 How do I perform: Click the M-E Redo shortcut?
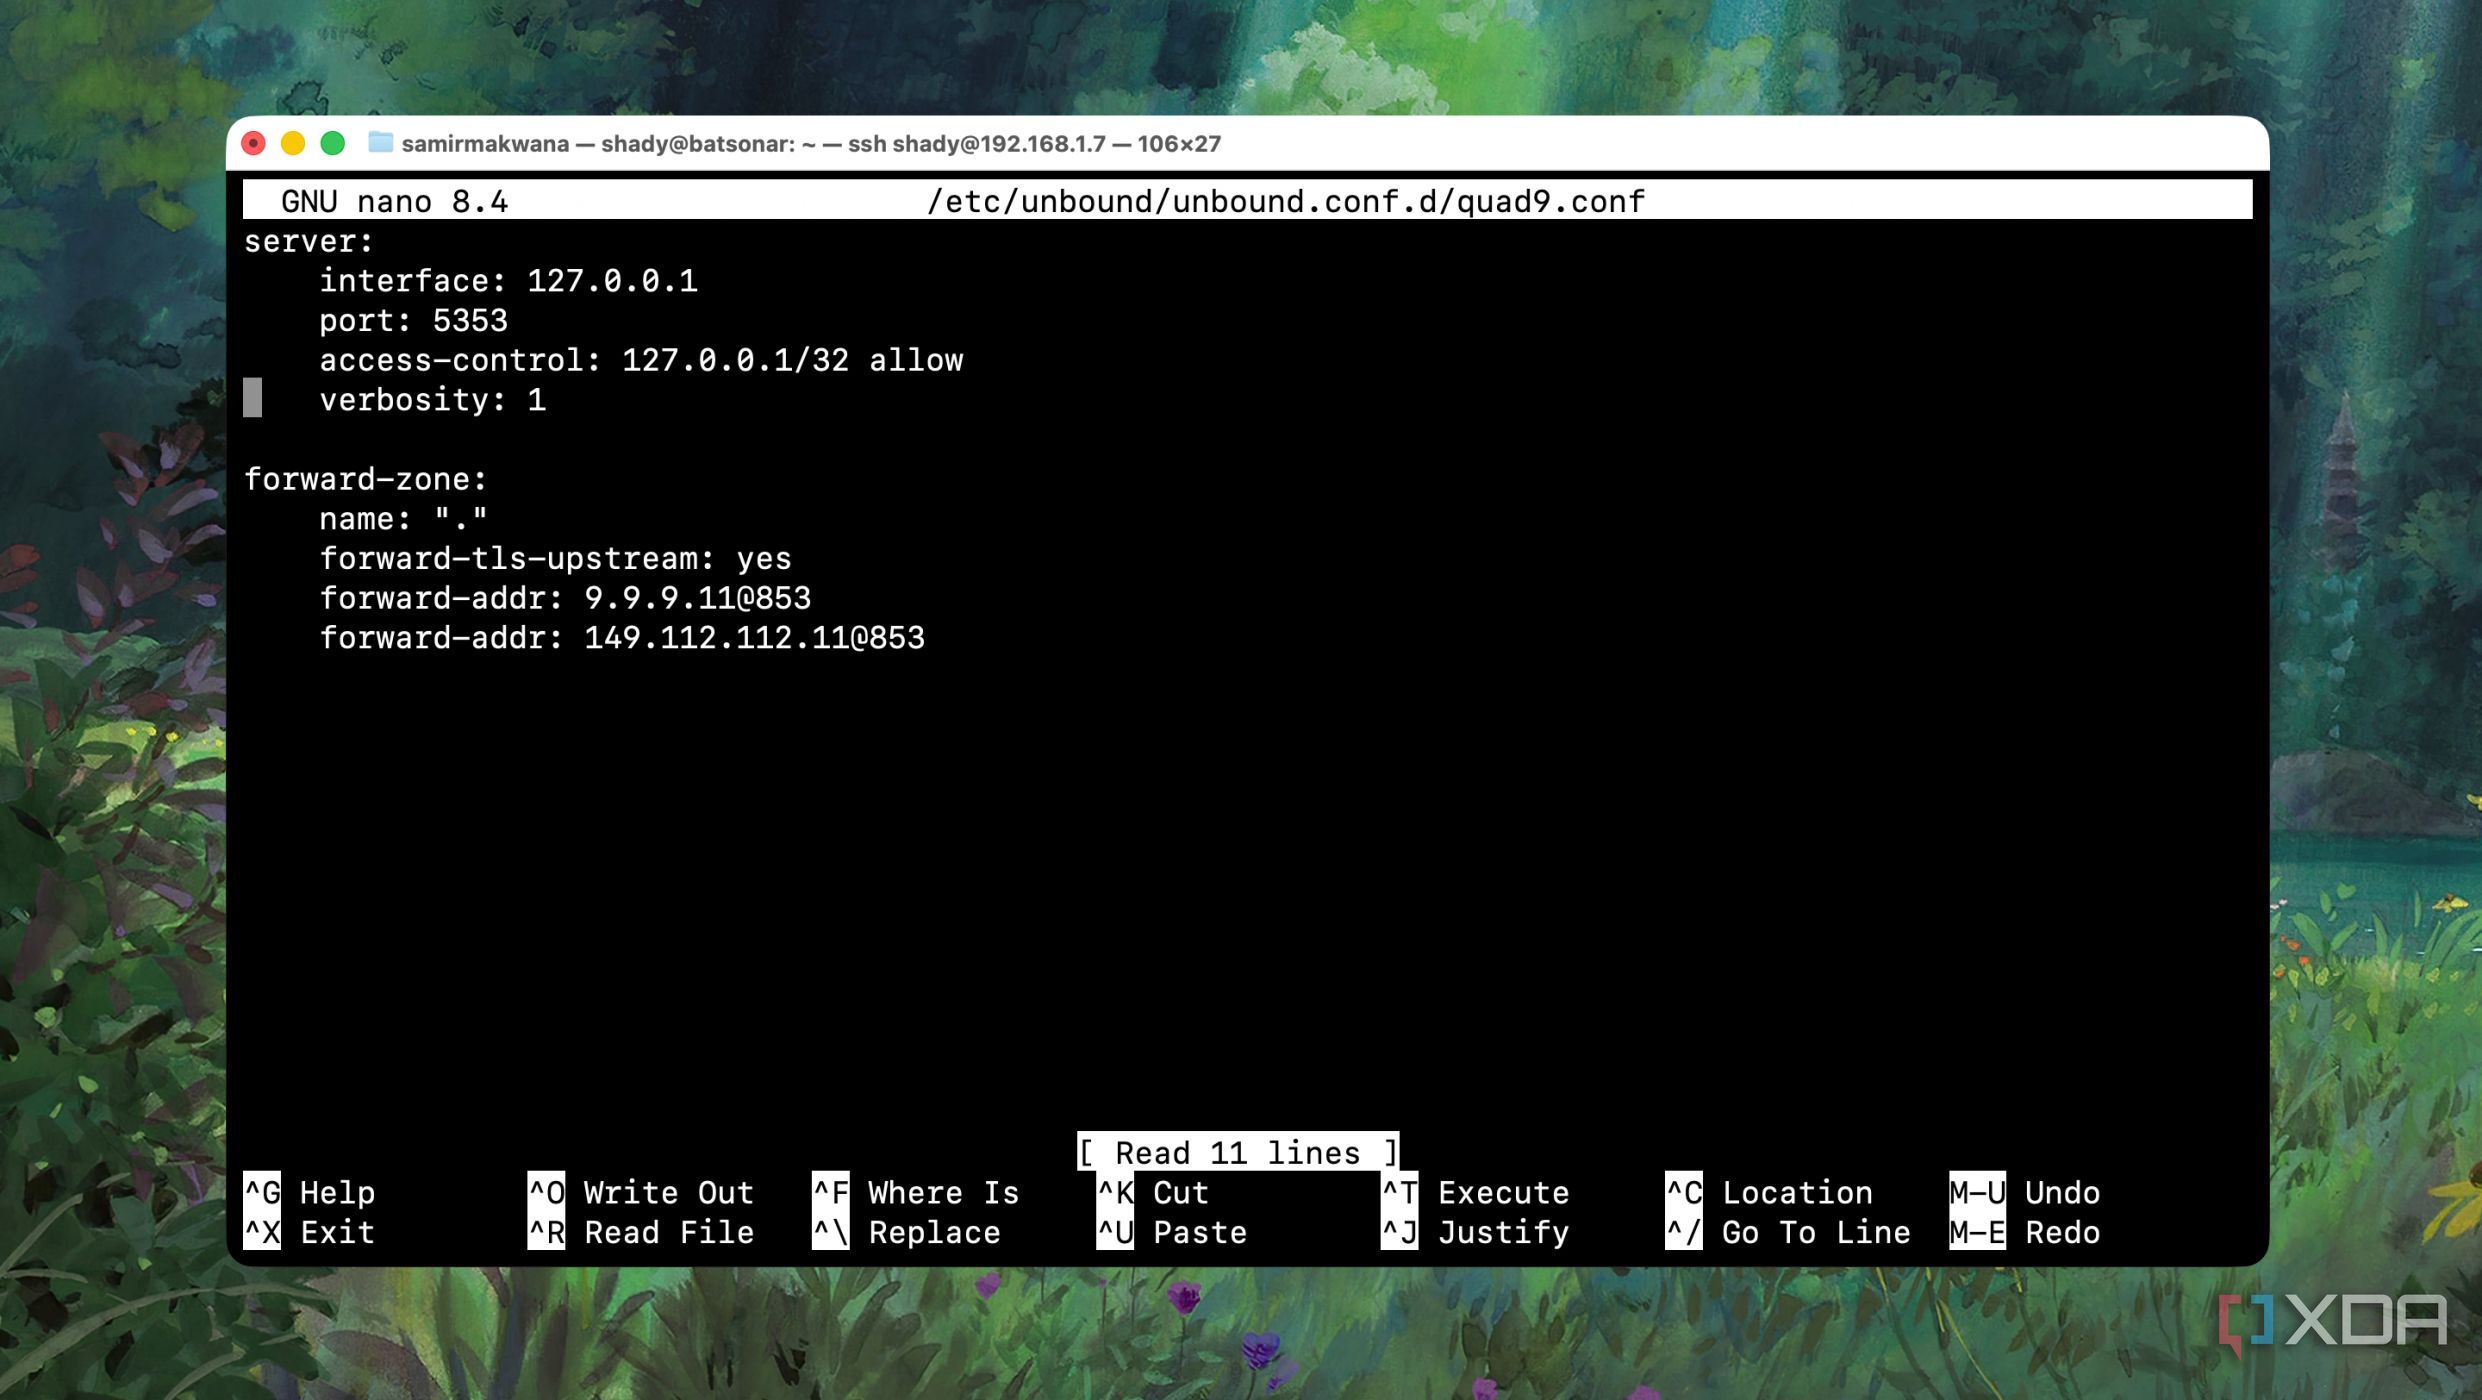pos(2025,1232)
